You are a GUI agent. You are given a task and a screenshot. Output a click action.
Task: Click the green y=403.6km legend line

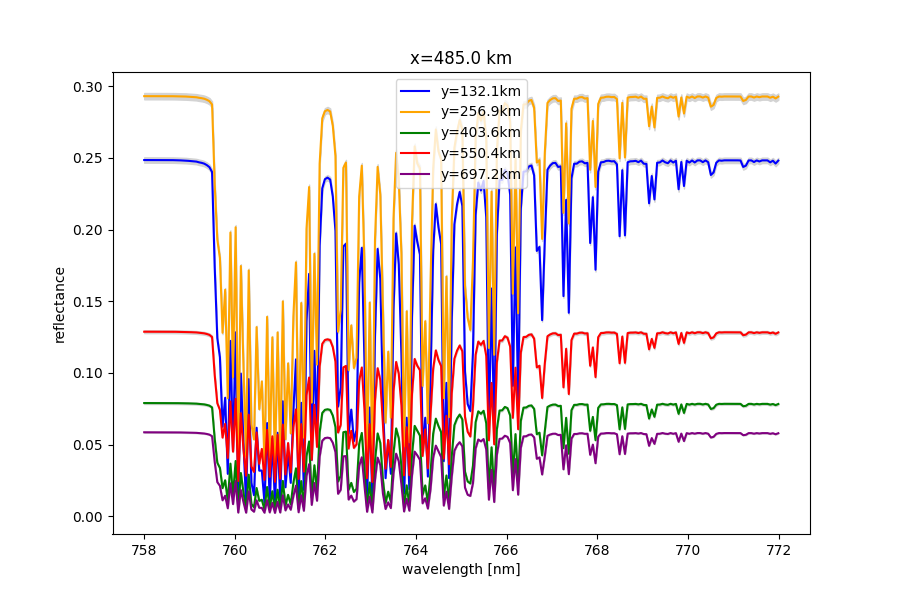(x=415, y=133)
